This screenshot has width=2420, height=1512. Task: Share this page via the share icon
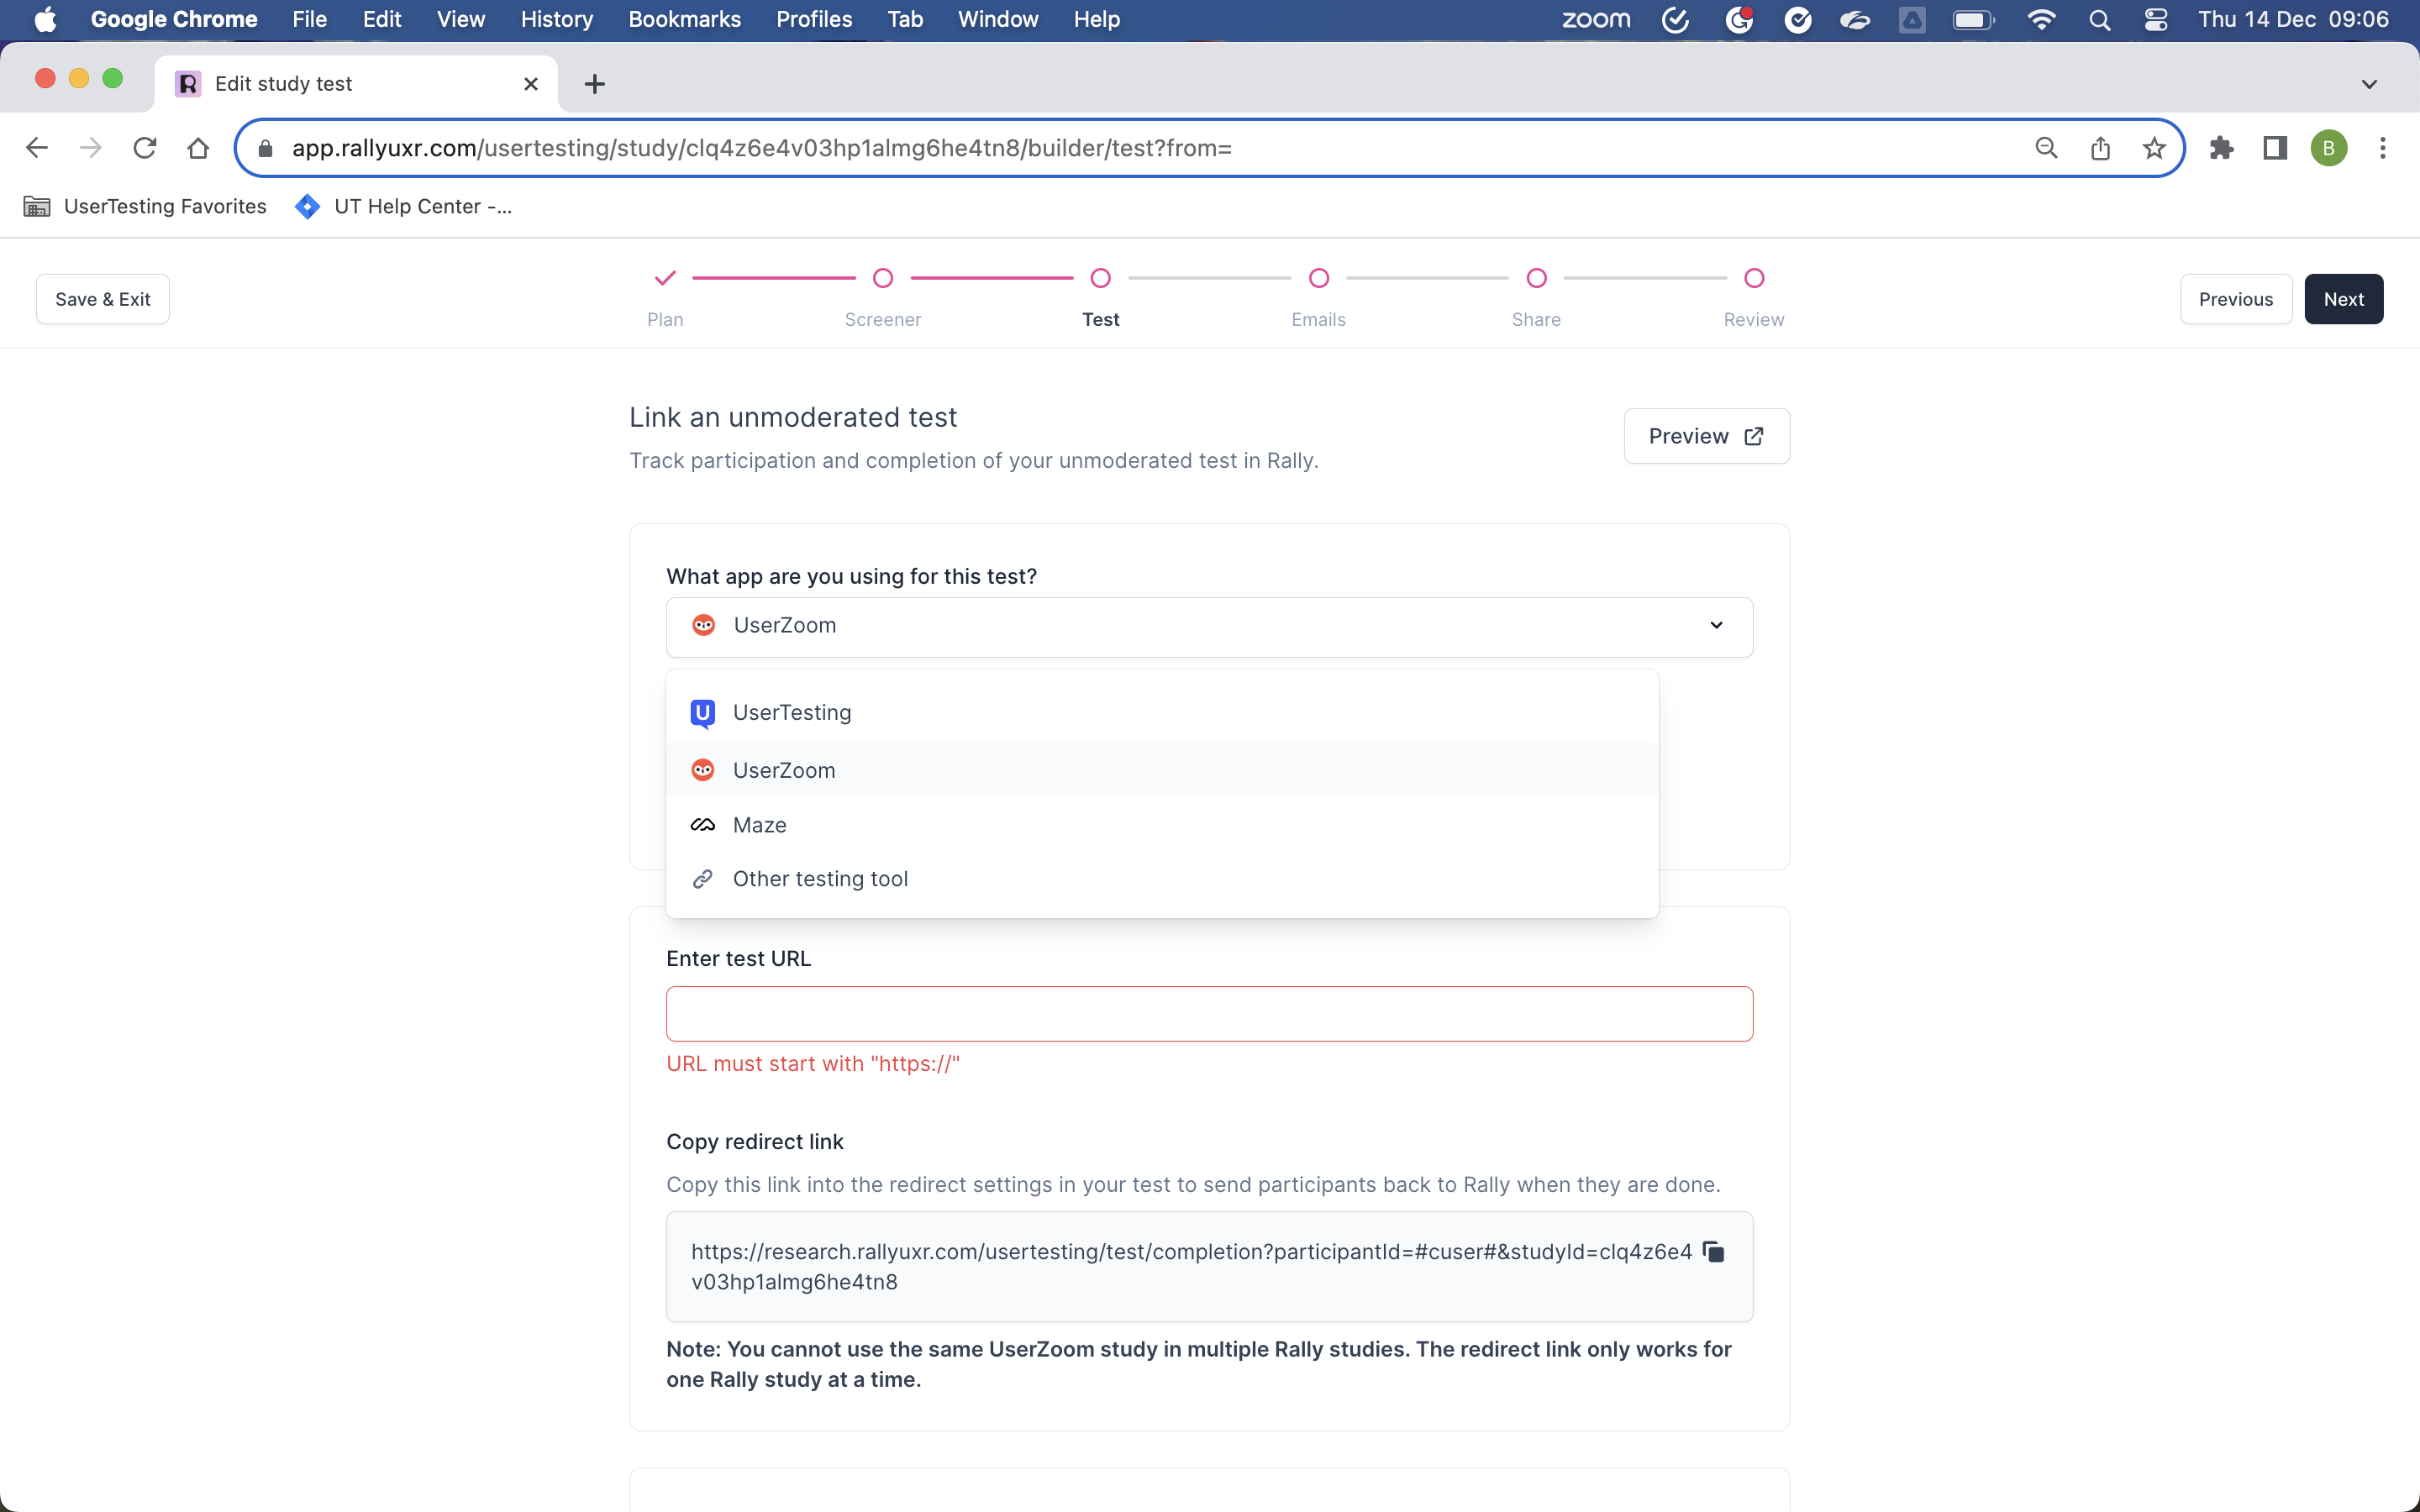pyautogui.click(x=2100, y=148)
